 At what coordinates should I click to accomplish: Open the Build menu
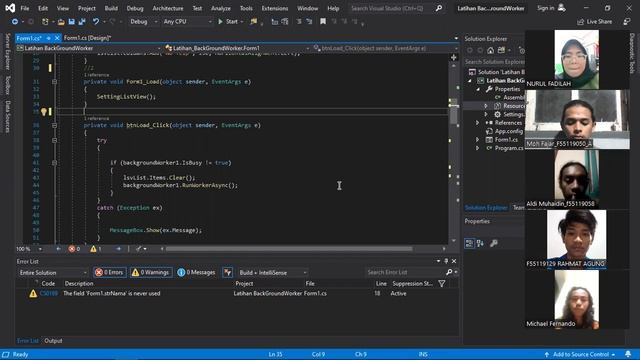(x=111, y=8)
